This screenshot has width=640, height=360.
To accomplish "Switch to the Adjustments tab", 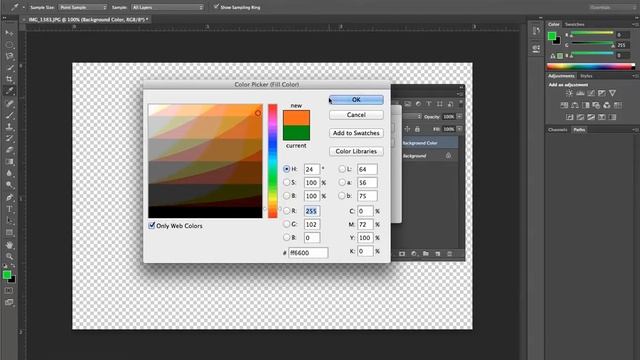I will (x=561, y=76).
